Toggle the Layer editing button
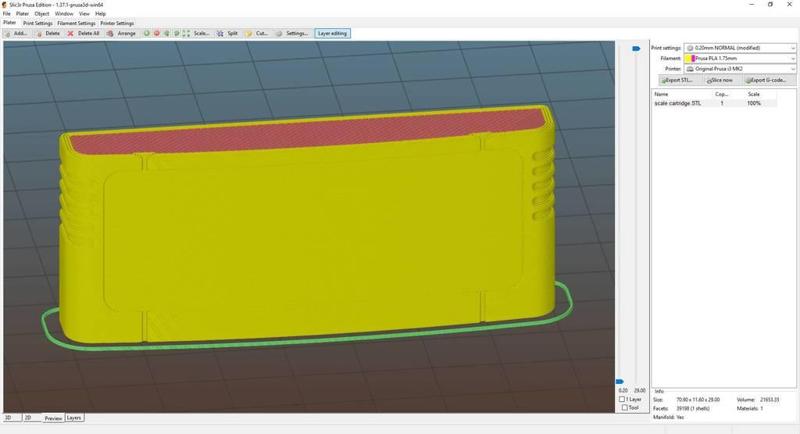800x434 pixels. tap(332, 33)
